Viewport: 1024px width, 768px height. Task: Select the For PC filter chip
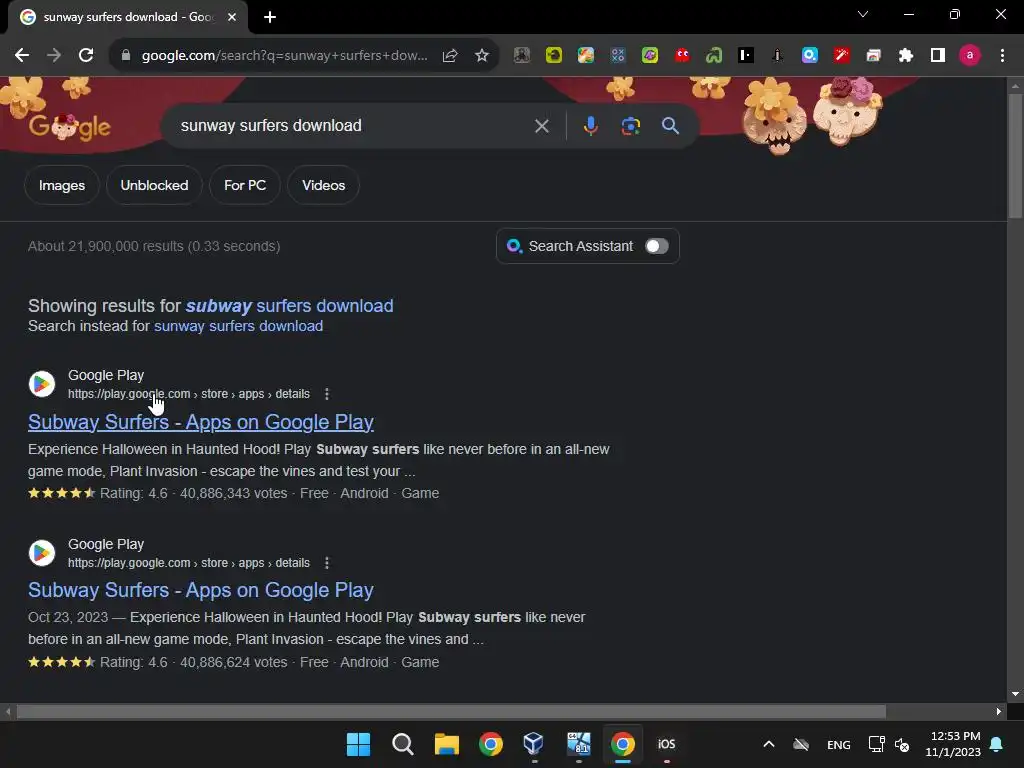pos(245,185)
